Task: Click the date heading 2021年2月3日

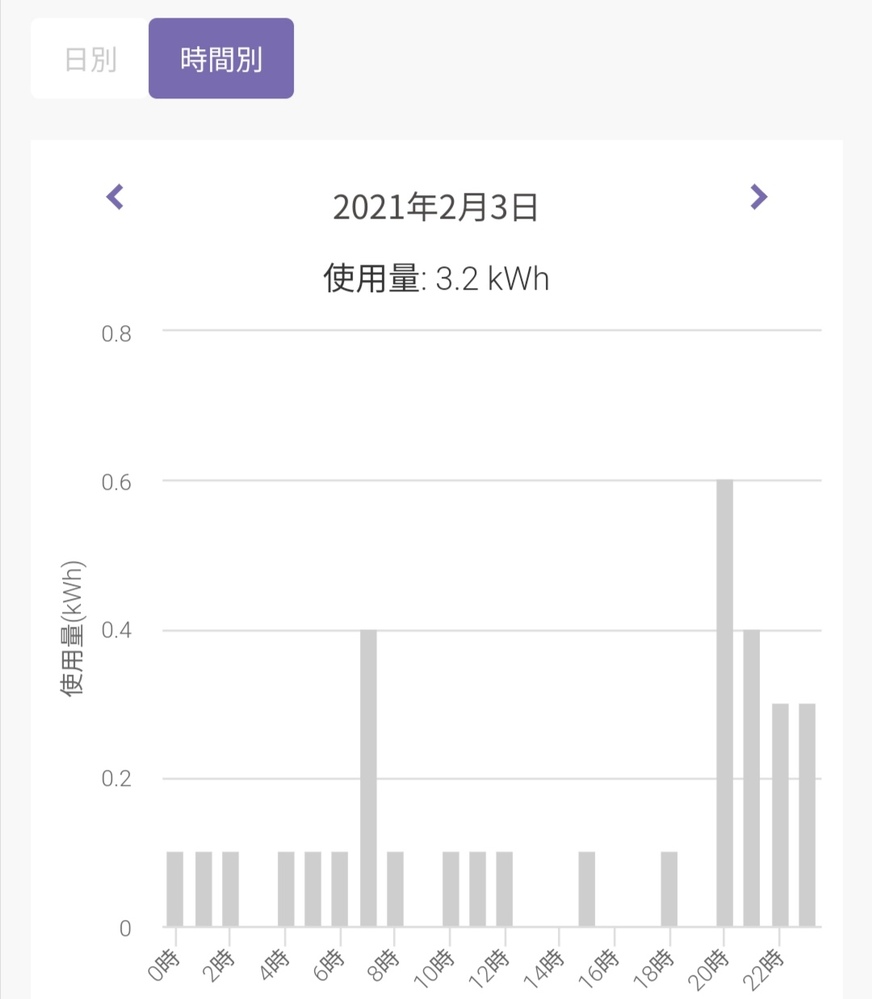Action: (436, 207)
